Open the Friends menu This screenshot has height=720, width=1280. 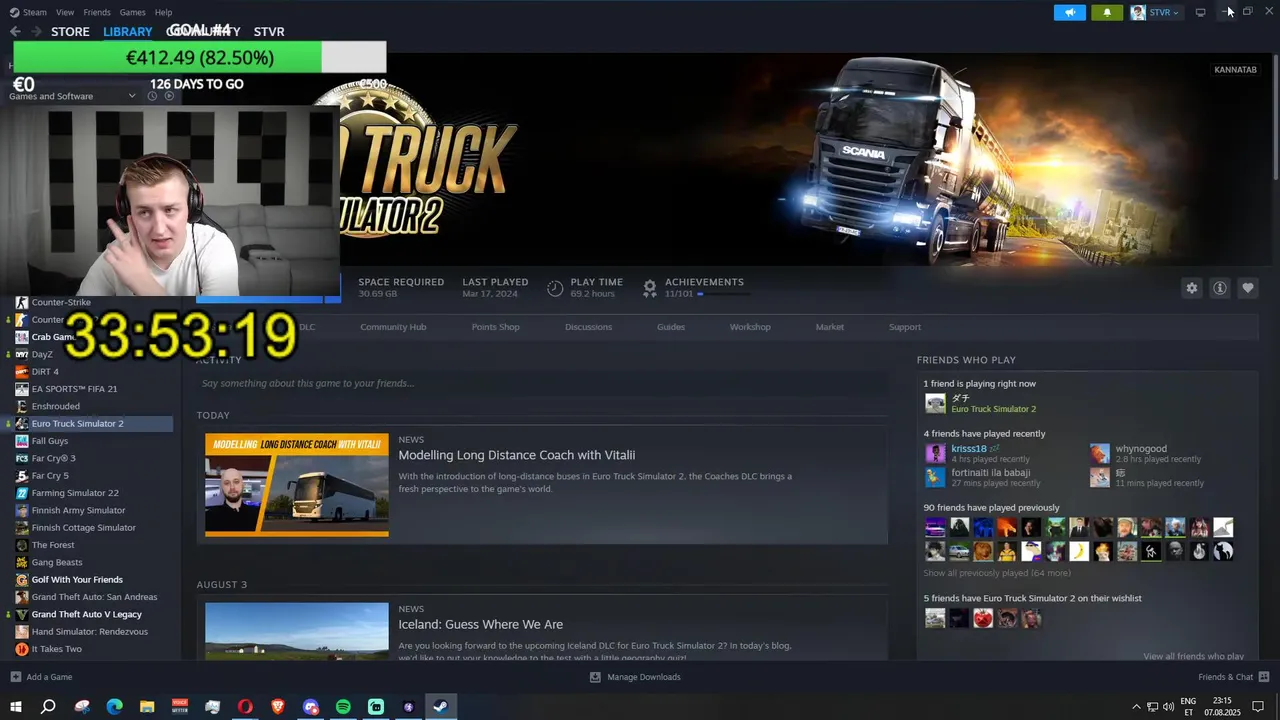(x=97, y=12)
